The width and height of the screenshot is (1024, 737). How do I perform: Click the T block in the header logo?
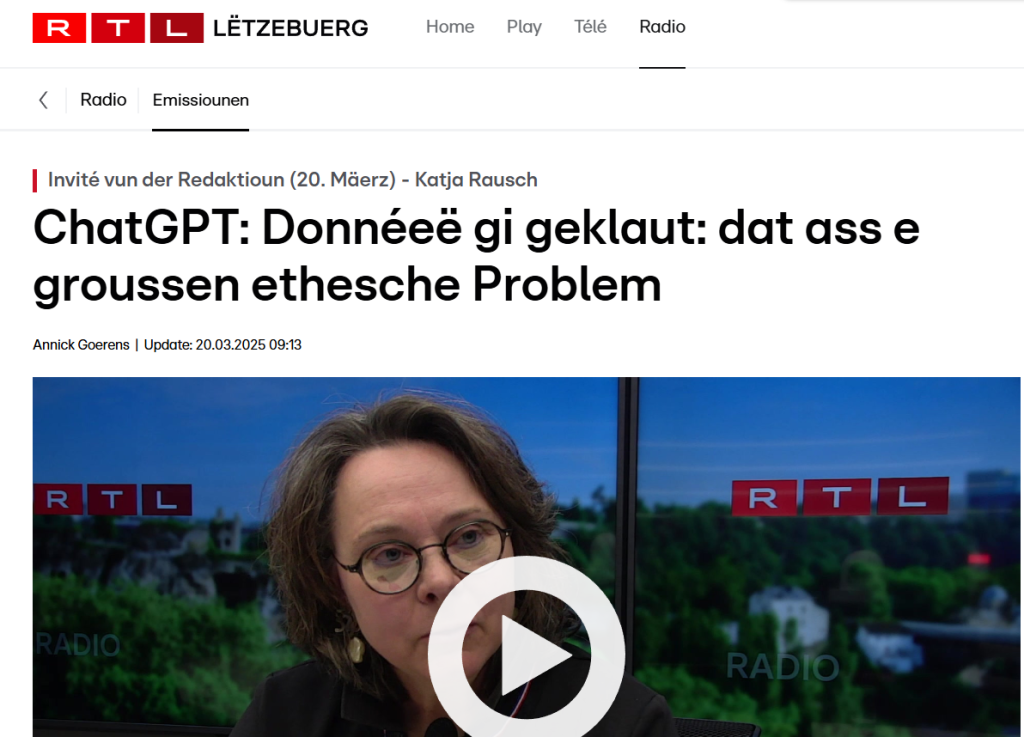coord(118,28)
